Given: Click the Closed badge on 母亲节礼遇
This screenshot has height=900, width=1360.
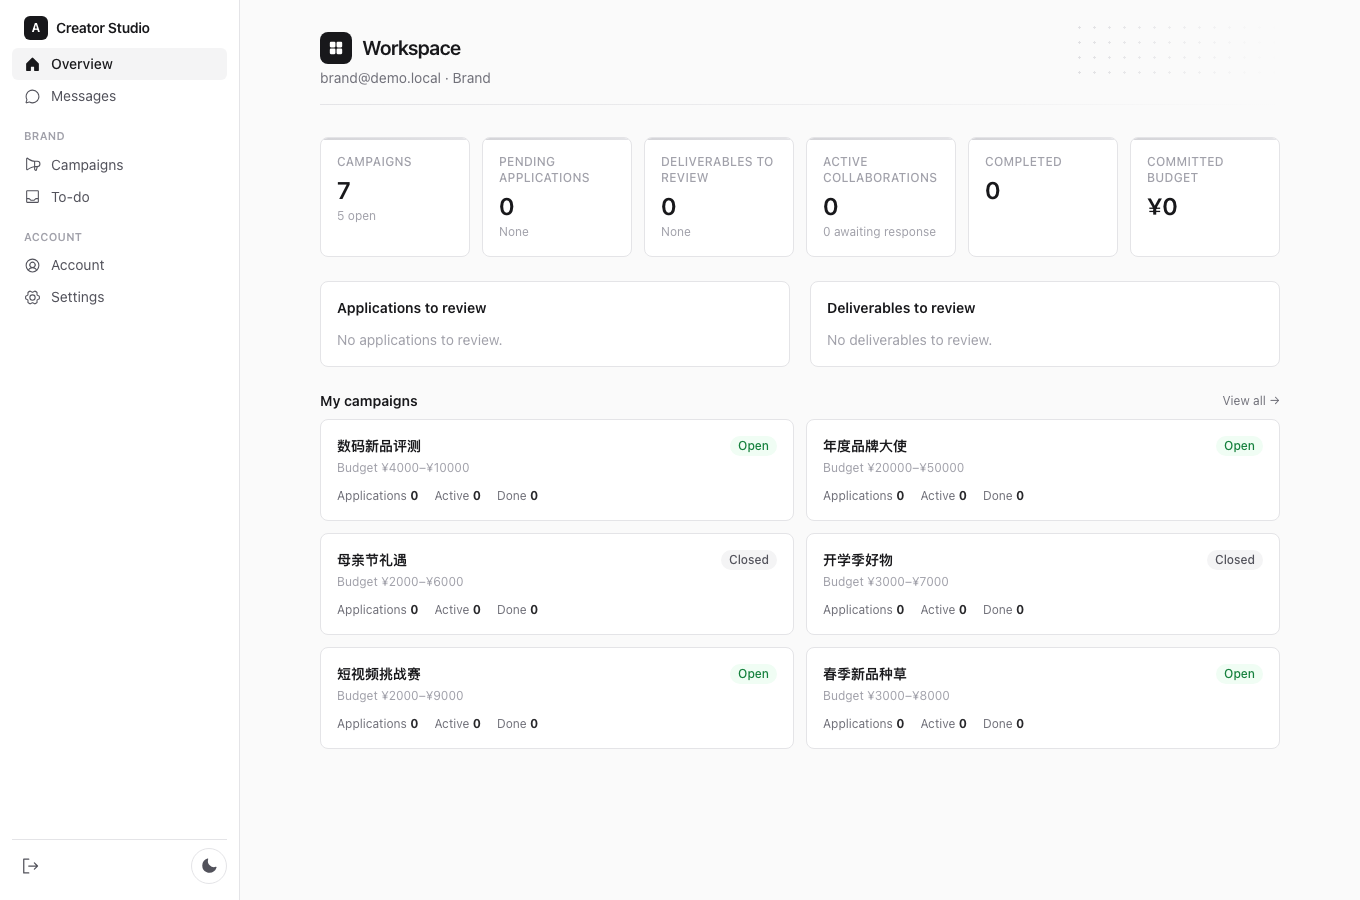Looking at the screenshot, I should click(749, 560).
